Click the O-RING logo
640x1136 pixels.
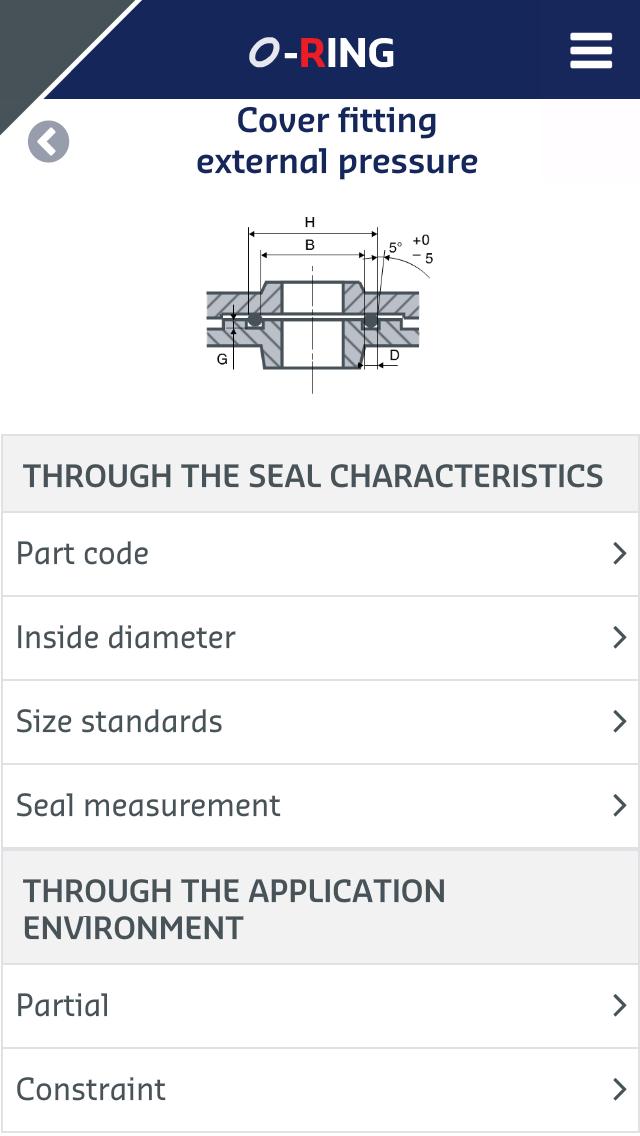[321, 53]
